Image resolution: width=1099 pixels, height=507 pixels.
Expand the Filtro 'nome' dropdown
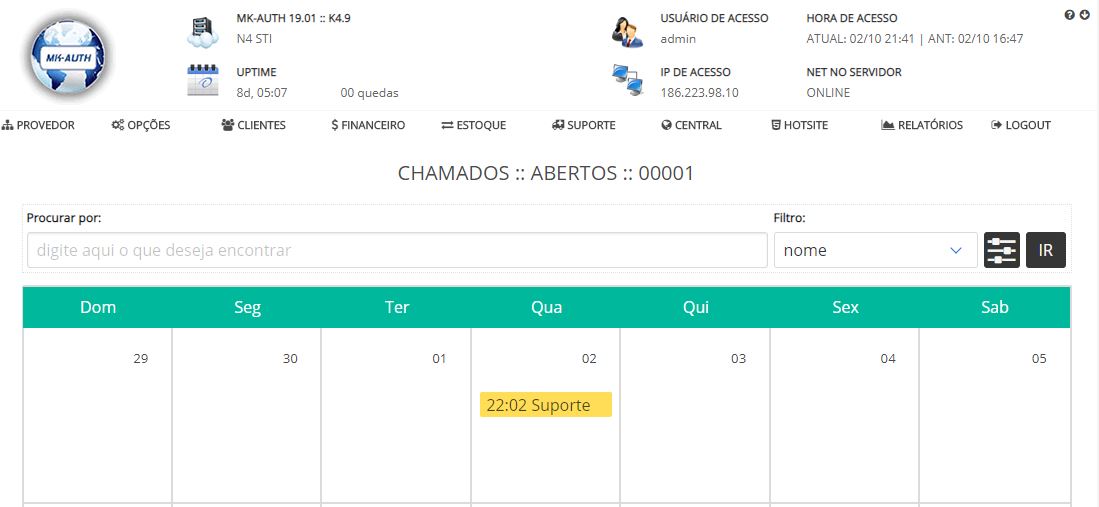coord(875,250)
